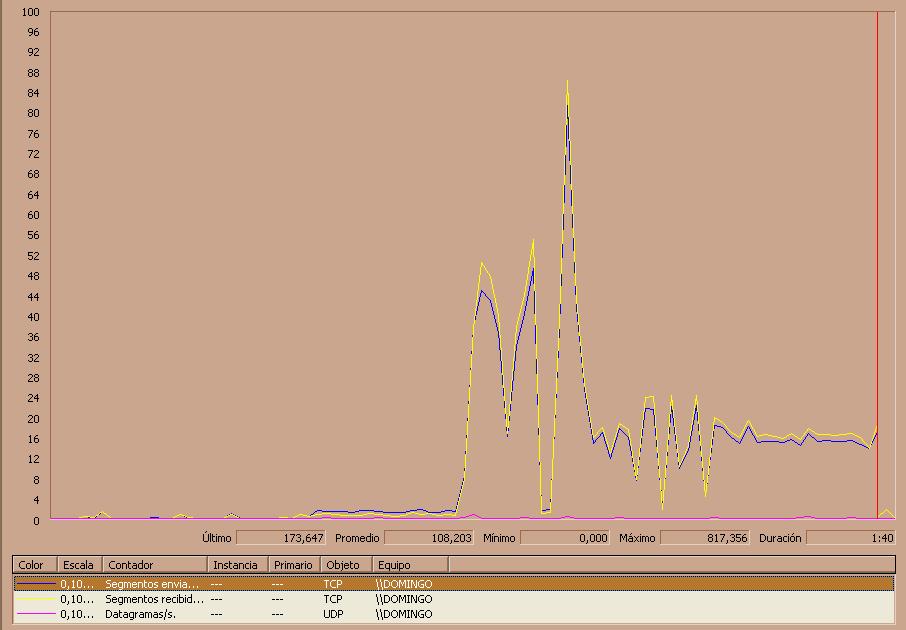Click the Duración value field
The width and height of the screenshot is (906, 630).
coord(851,538)
